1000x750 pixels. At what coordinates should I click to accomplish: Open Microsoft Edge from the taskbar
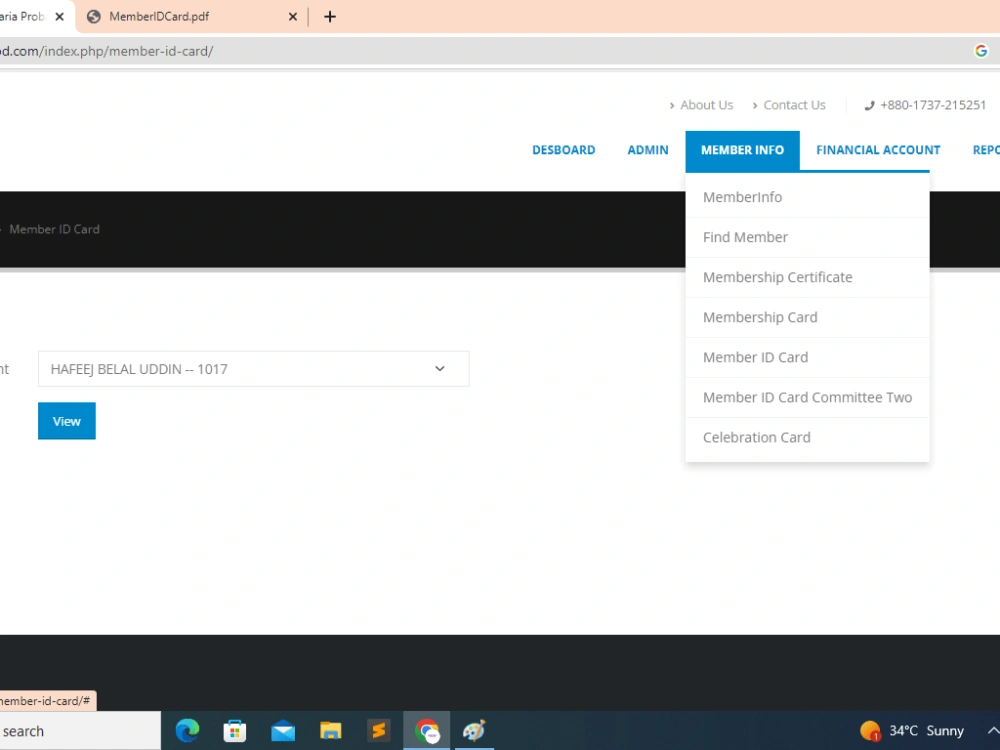click(188, 730)
